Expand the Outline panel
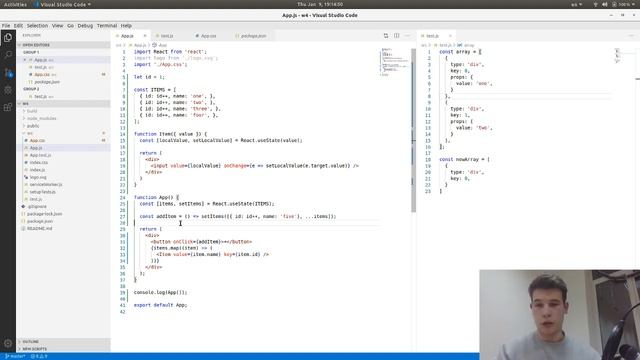Viewport: 640px width, 360px height. pyautogui.click(x=63, y=342)
